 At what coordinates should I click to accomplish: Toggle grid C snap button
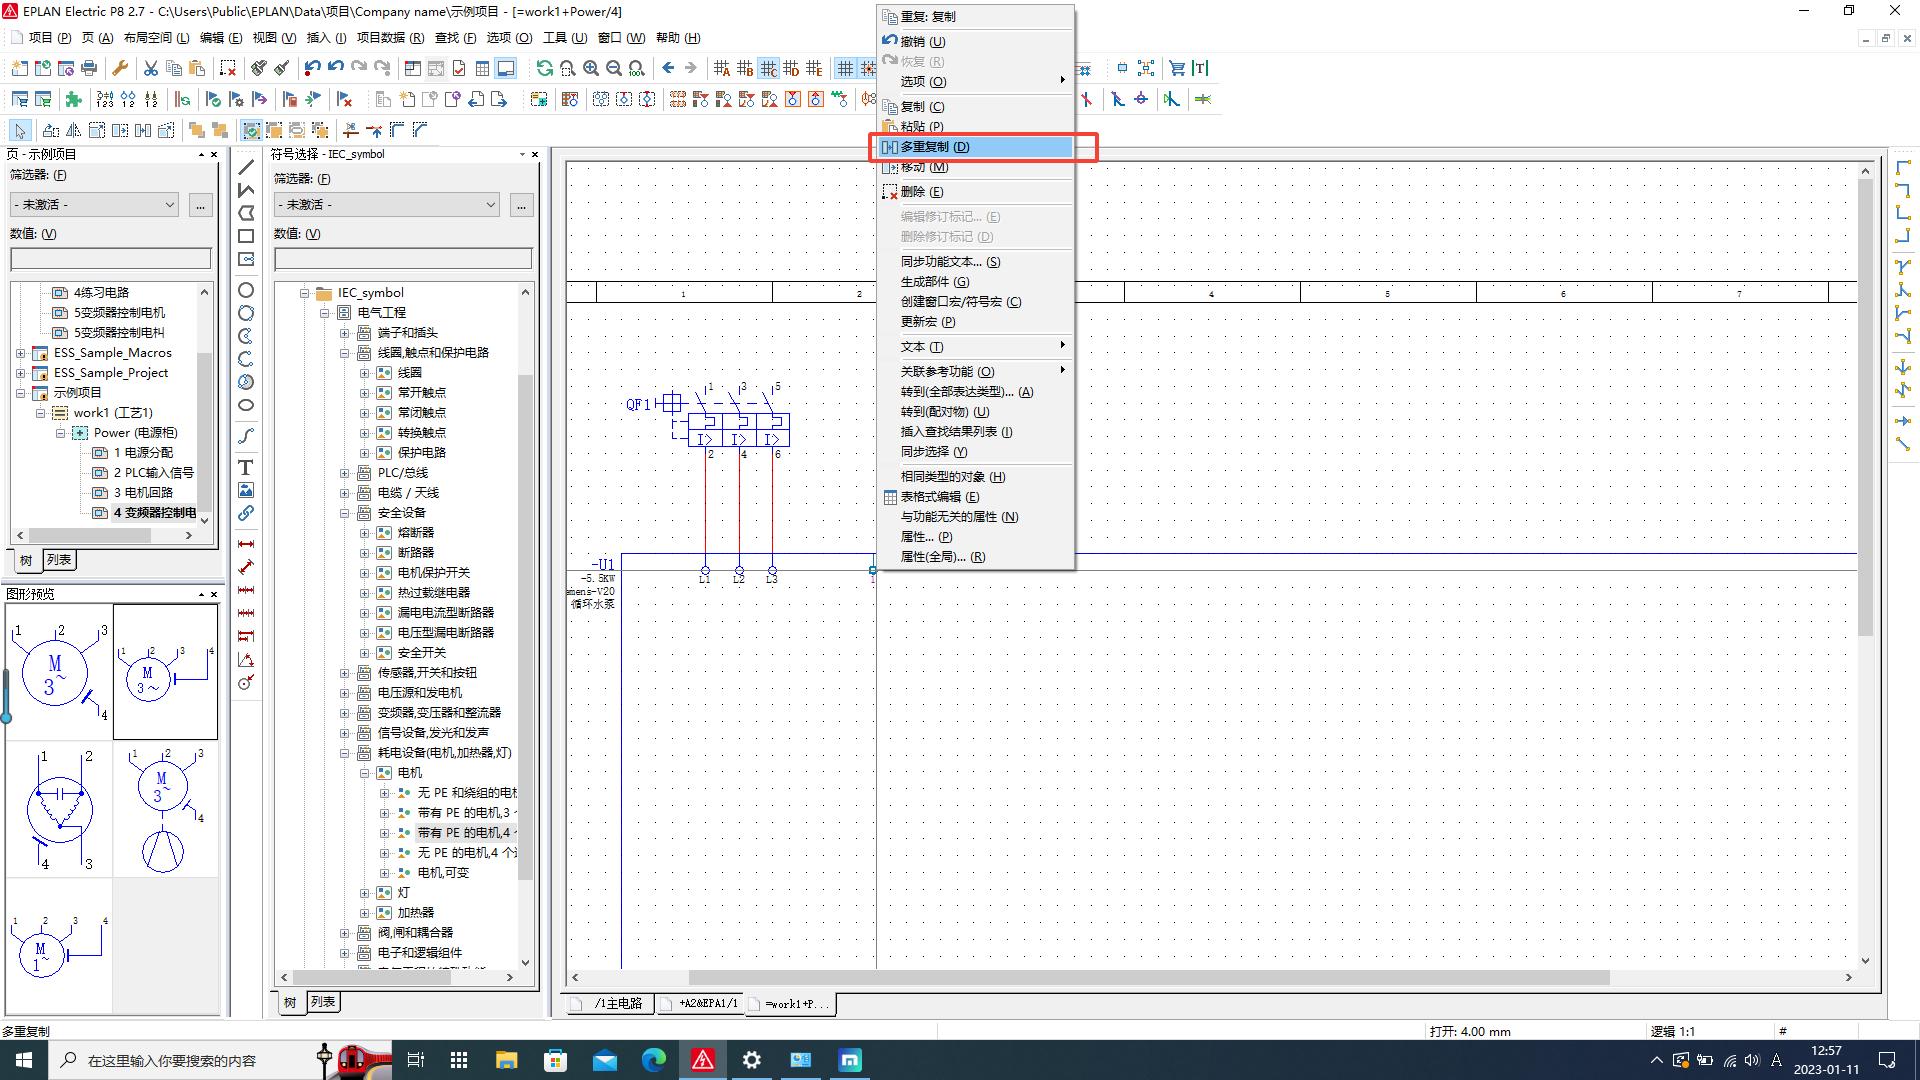click(768, 68)
